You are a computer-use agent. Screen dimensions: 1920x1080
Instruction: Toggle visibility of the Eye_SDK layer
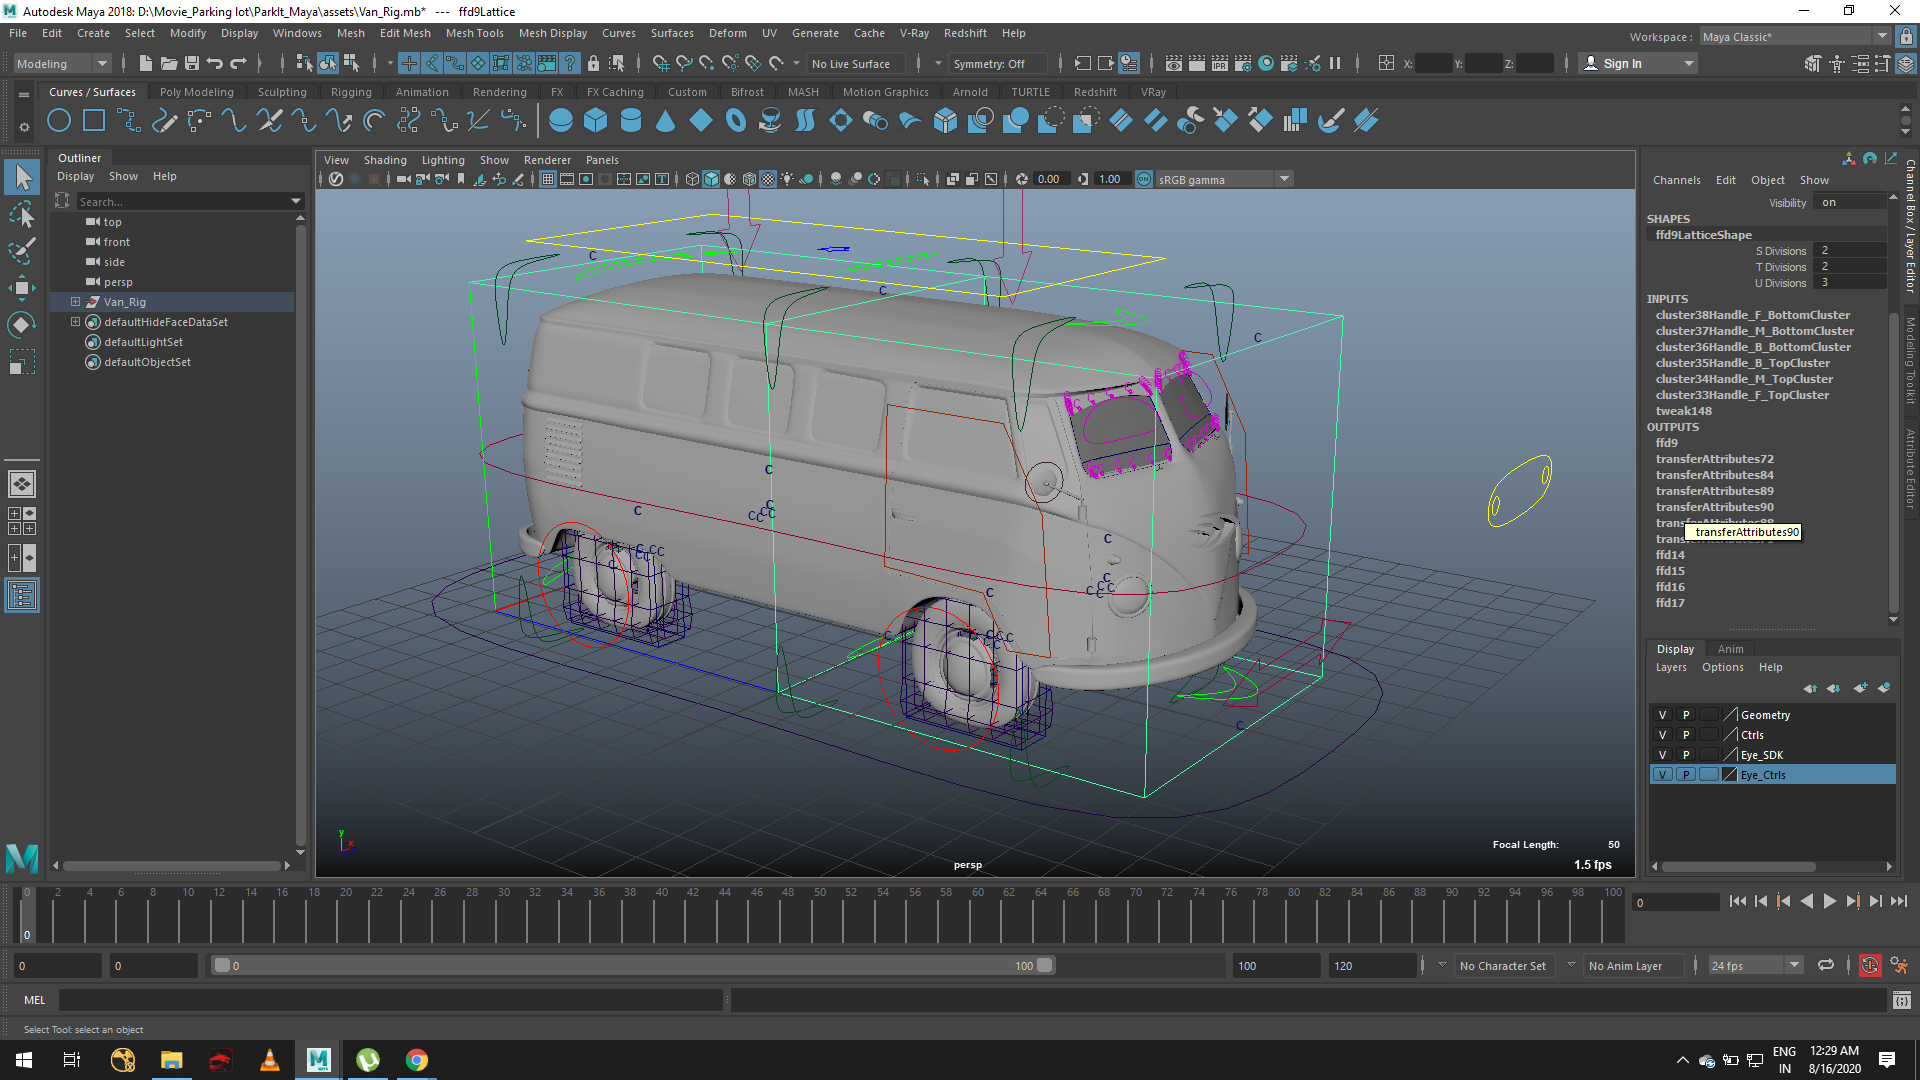click(1663, 755)
